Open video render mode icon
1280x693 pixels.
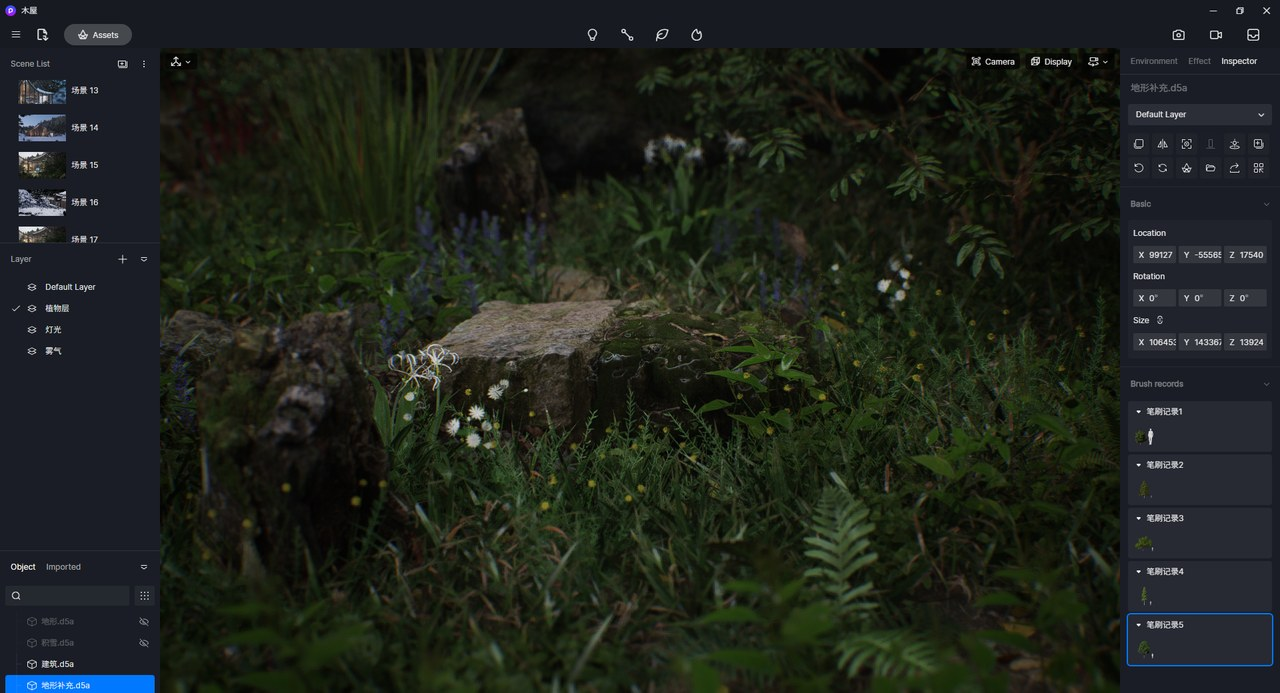pos(1216,35)
